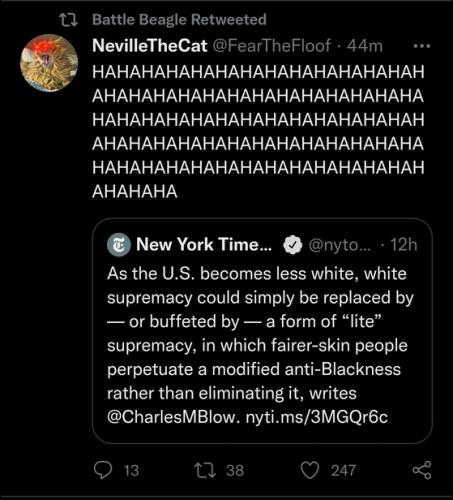
Task: Open the three-dot more options menu
Action: pos(422,46)
